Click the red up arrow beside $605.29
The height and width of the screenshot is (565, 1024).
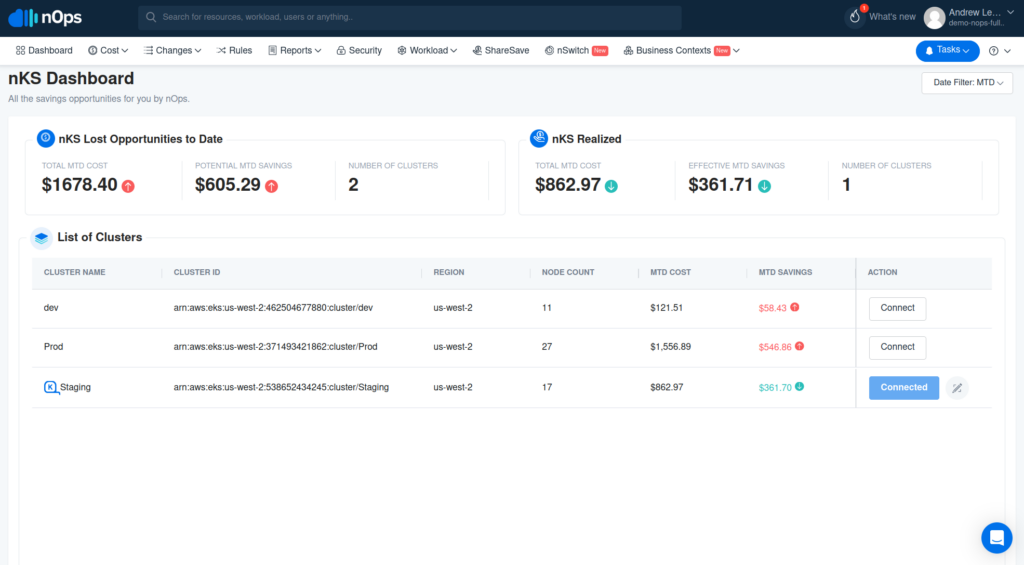(272, 186)
